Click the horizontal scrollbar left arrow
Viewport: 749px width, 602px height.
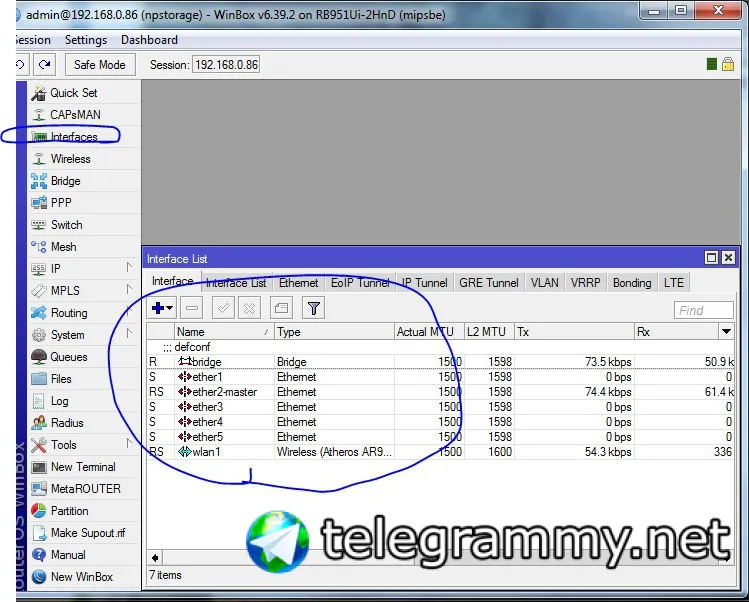[155, 558]
